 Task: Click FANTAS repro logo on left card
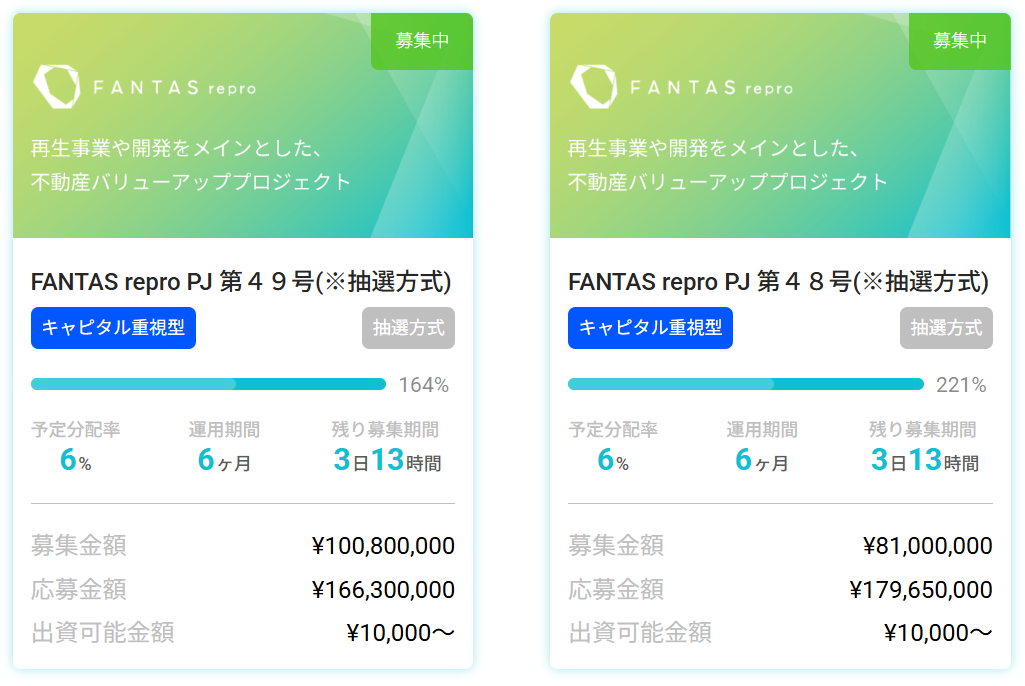144,86
